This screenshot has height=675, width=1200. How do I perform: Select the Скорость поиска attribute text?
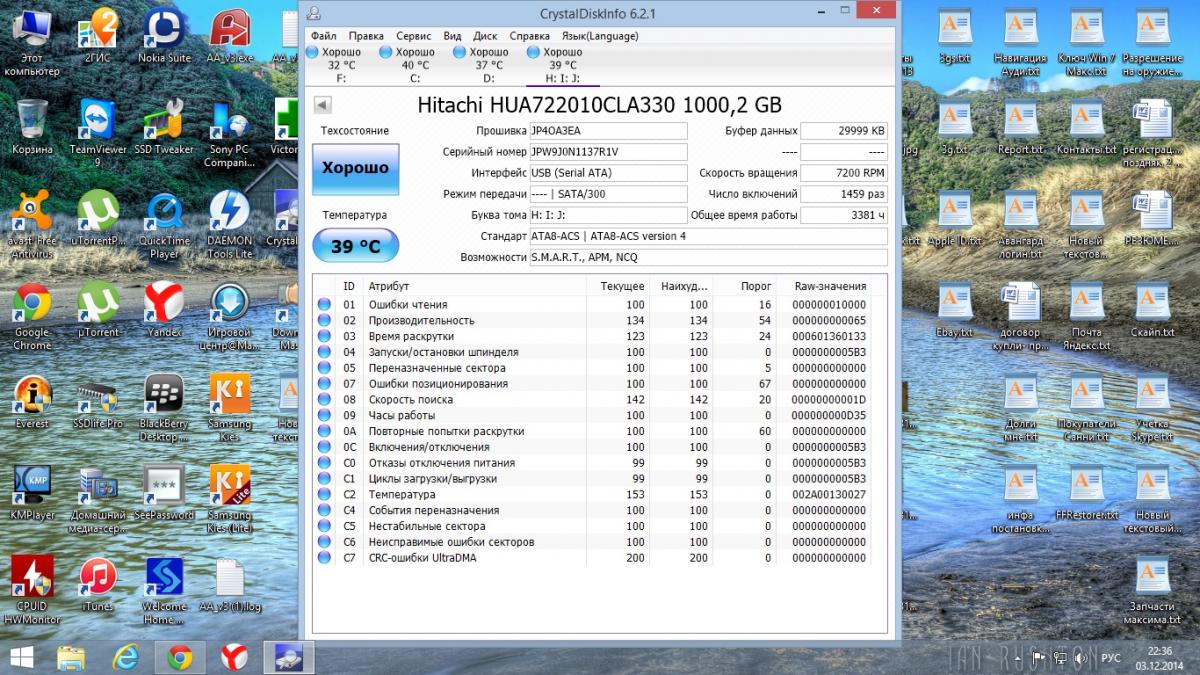[x=411, y=400]
